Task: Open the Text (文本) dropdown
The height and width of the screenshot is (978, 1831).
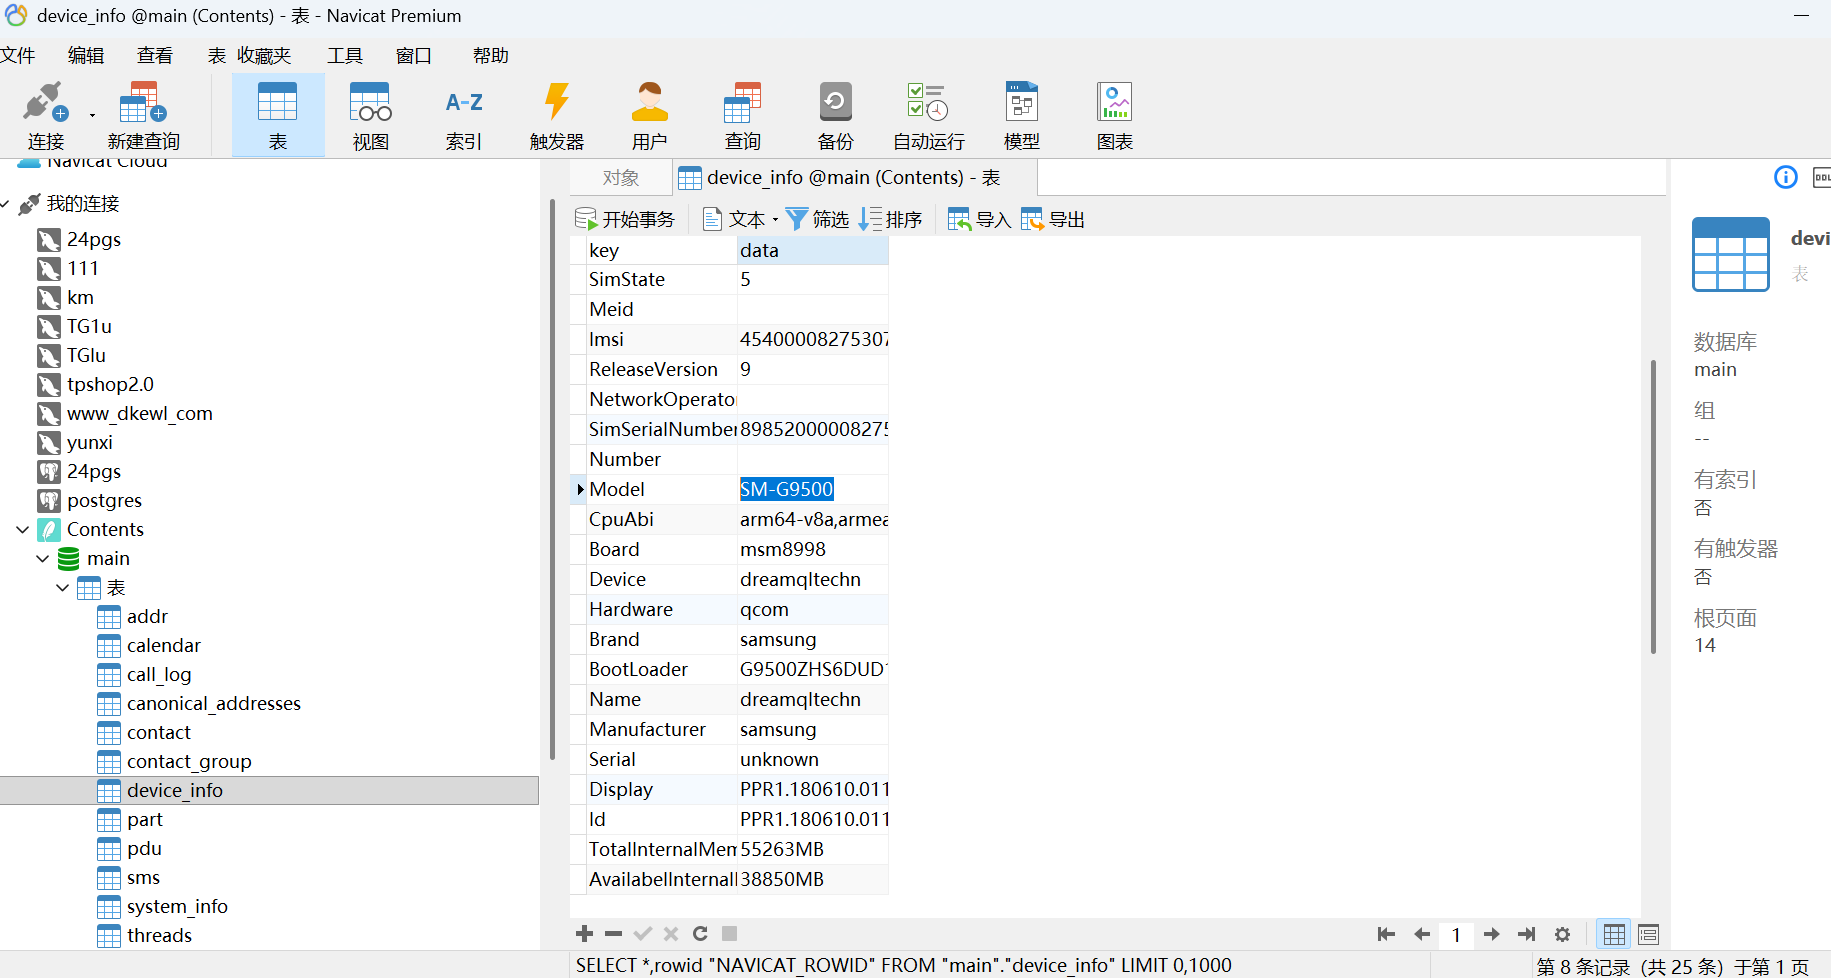Action: click(x=741, y=219)
